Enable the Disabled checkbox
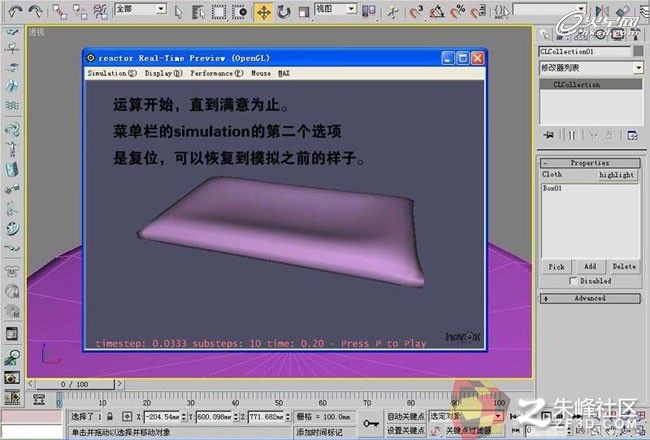The height and width of the screenshot is (440, 650). pos(573,281)
